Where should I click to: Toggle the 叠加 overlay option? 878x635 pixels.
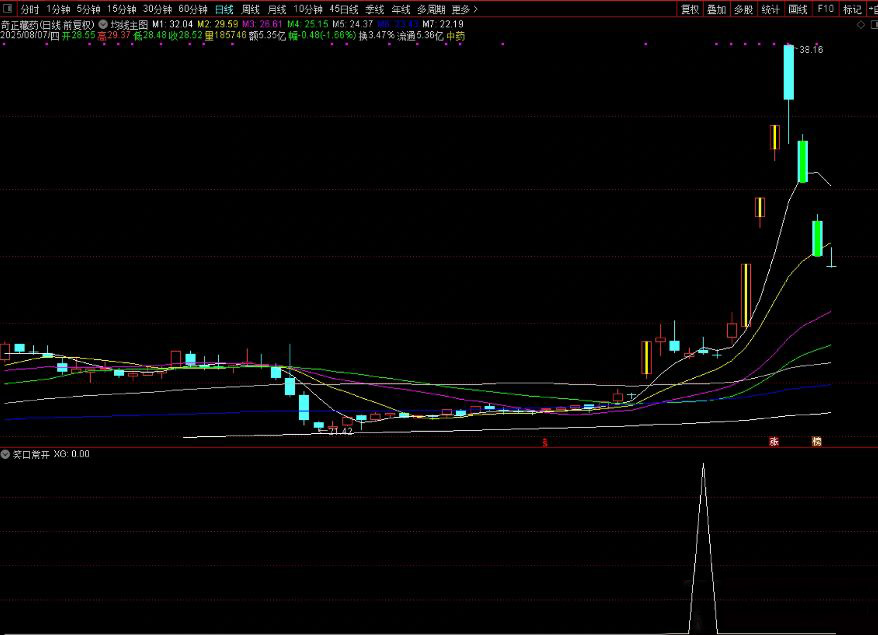coord(716,9)
